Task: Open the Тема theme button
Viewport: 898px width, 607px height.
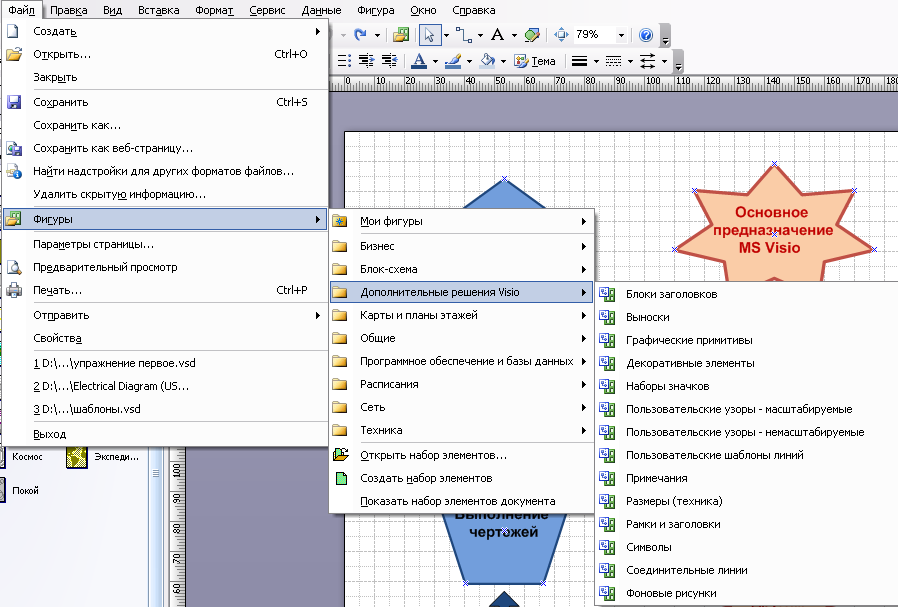Action: pos(535,61)
